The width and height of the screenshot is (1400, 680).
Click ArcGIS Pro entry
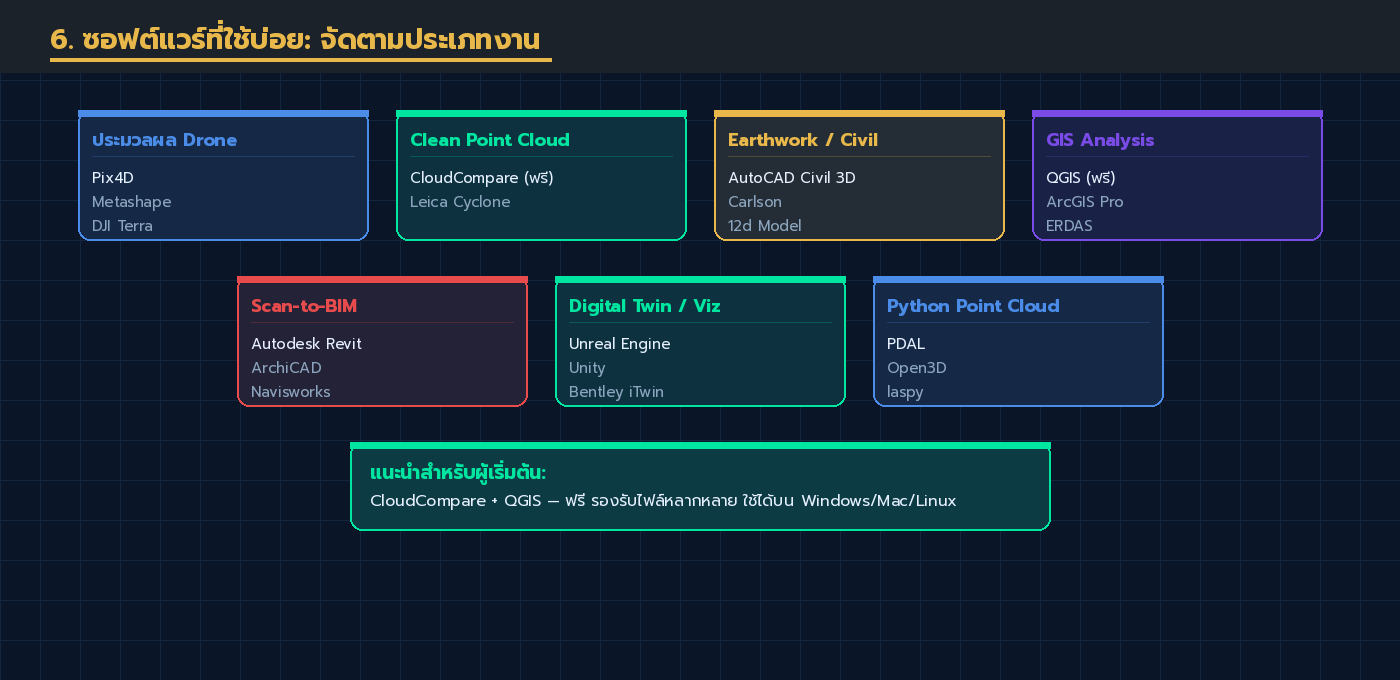click(x=1085, y=202)
